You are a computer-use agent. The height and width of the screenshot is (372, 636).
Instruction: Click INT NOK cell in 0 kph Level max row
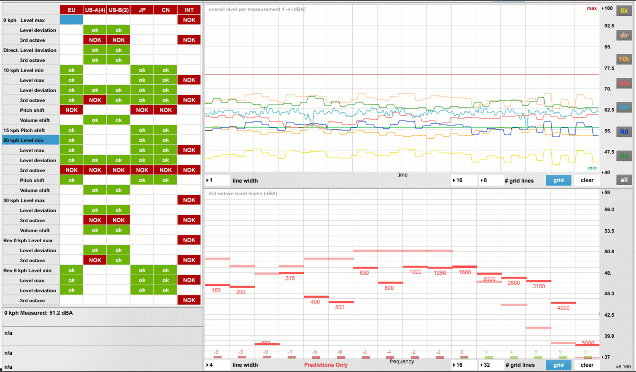(x=189, y=20)
